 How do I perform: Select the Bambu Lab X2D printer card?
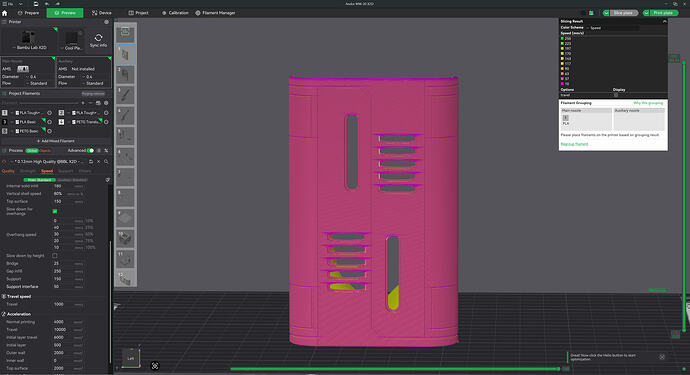[x=29, y=40]
